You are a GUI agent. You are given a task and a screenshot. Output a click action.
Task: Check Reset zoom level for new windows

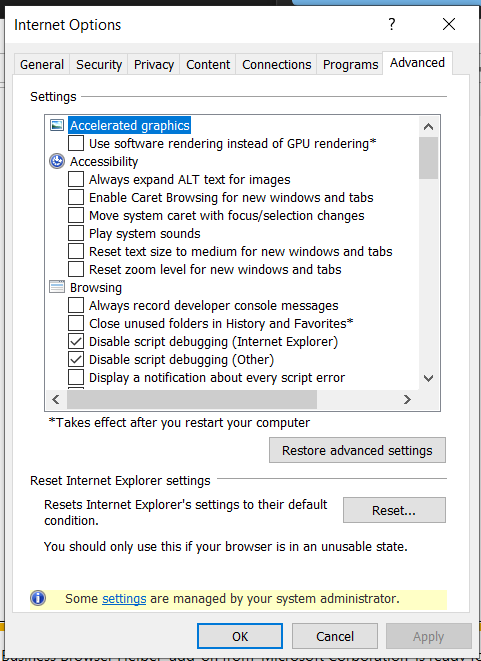click(76, 269)
